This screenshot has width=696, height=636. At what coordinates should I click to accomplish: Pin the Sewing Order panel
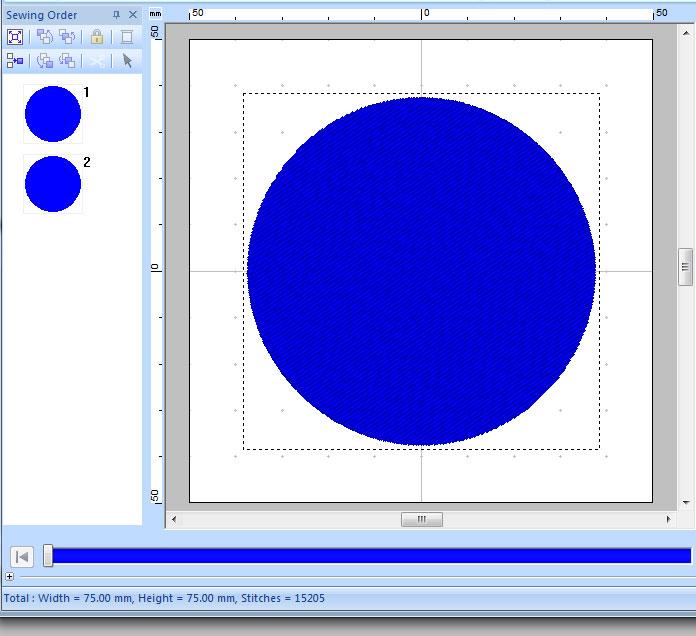pyautogui.click(x=116, y=15)
